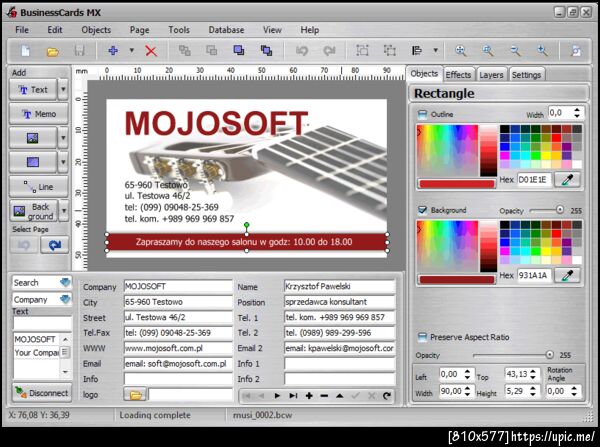This screenshot has width=600, height=447.
Task: Open the Tools menu
Action: tap(179, 30)
